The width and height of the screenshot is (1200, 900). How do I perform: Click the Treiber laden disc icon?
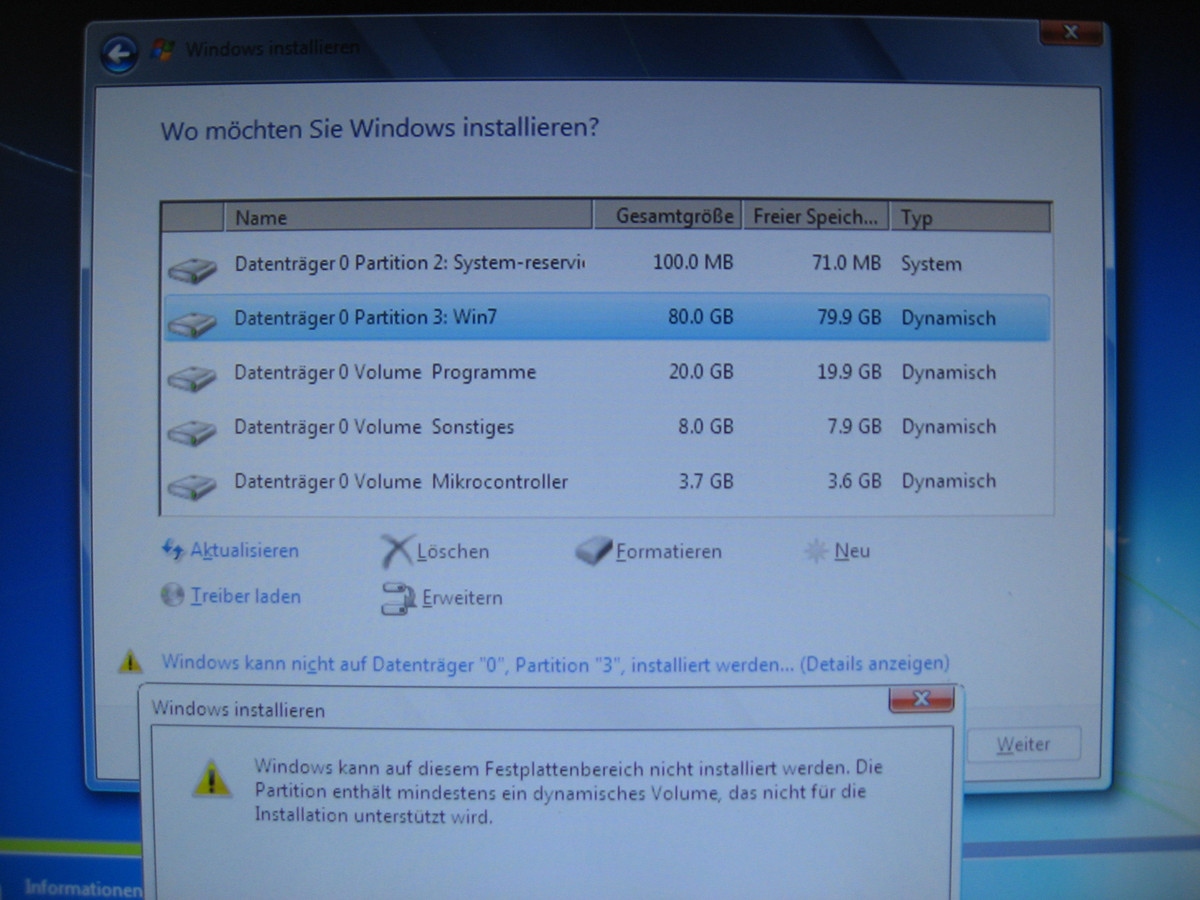(x=173, y=595)
